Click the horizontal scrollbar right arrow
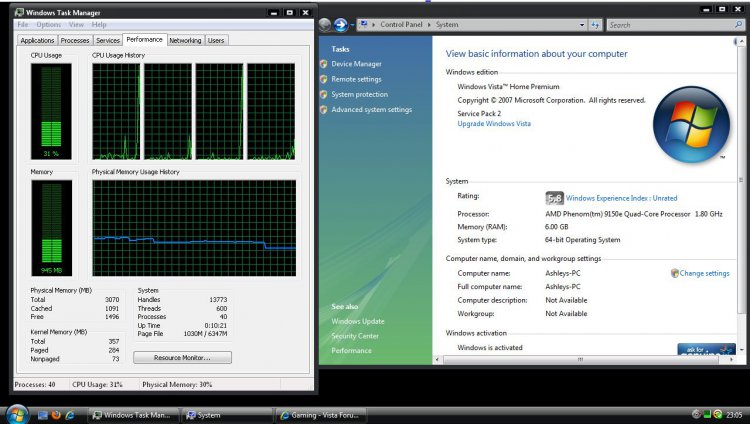Image resolution: width=750 pixels, height=424 pixels. pyautogui.click(x=731, y=359)
